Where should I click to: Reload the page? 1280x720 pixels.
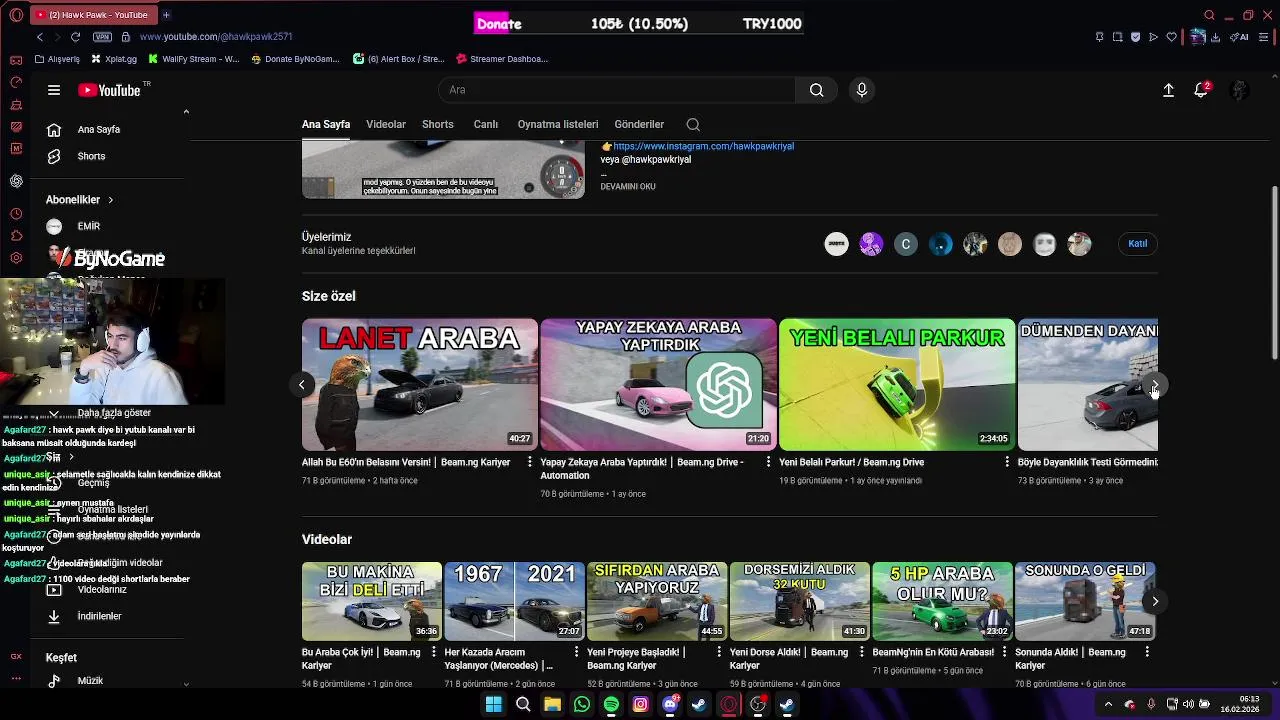(x=75, y=37)
